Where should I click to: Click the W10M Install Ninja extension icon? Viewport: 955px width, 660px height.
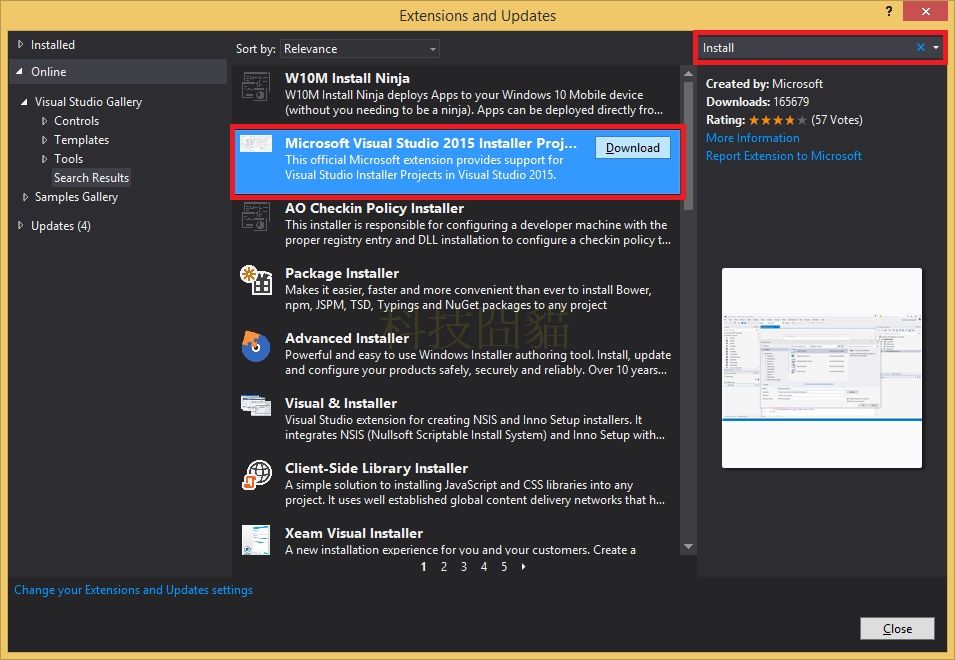pyautogui.click(x=255, y=87)
